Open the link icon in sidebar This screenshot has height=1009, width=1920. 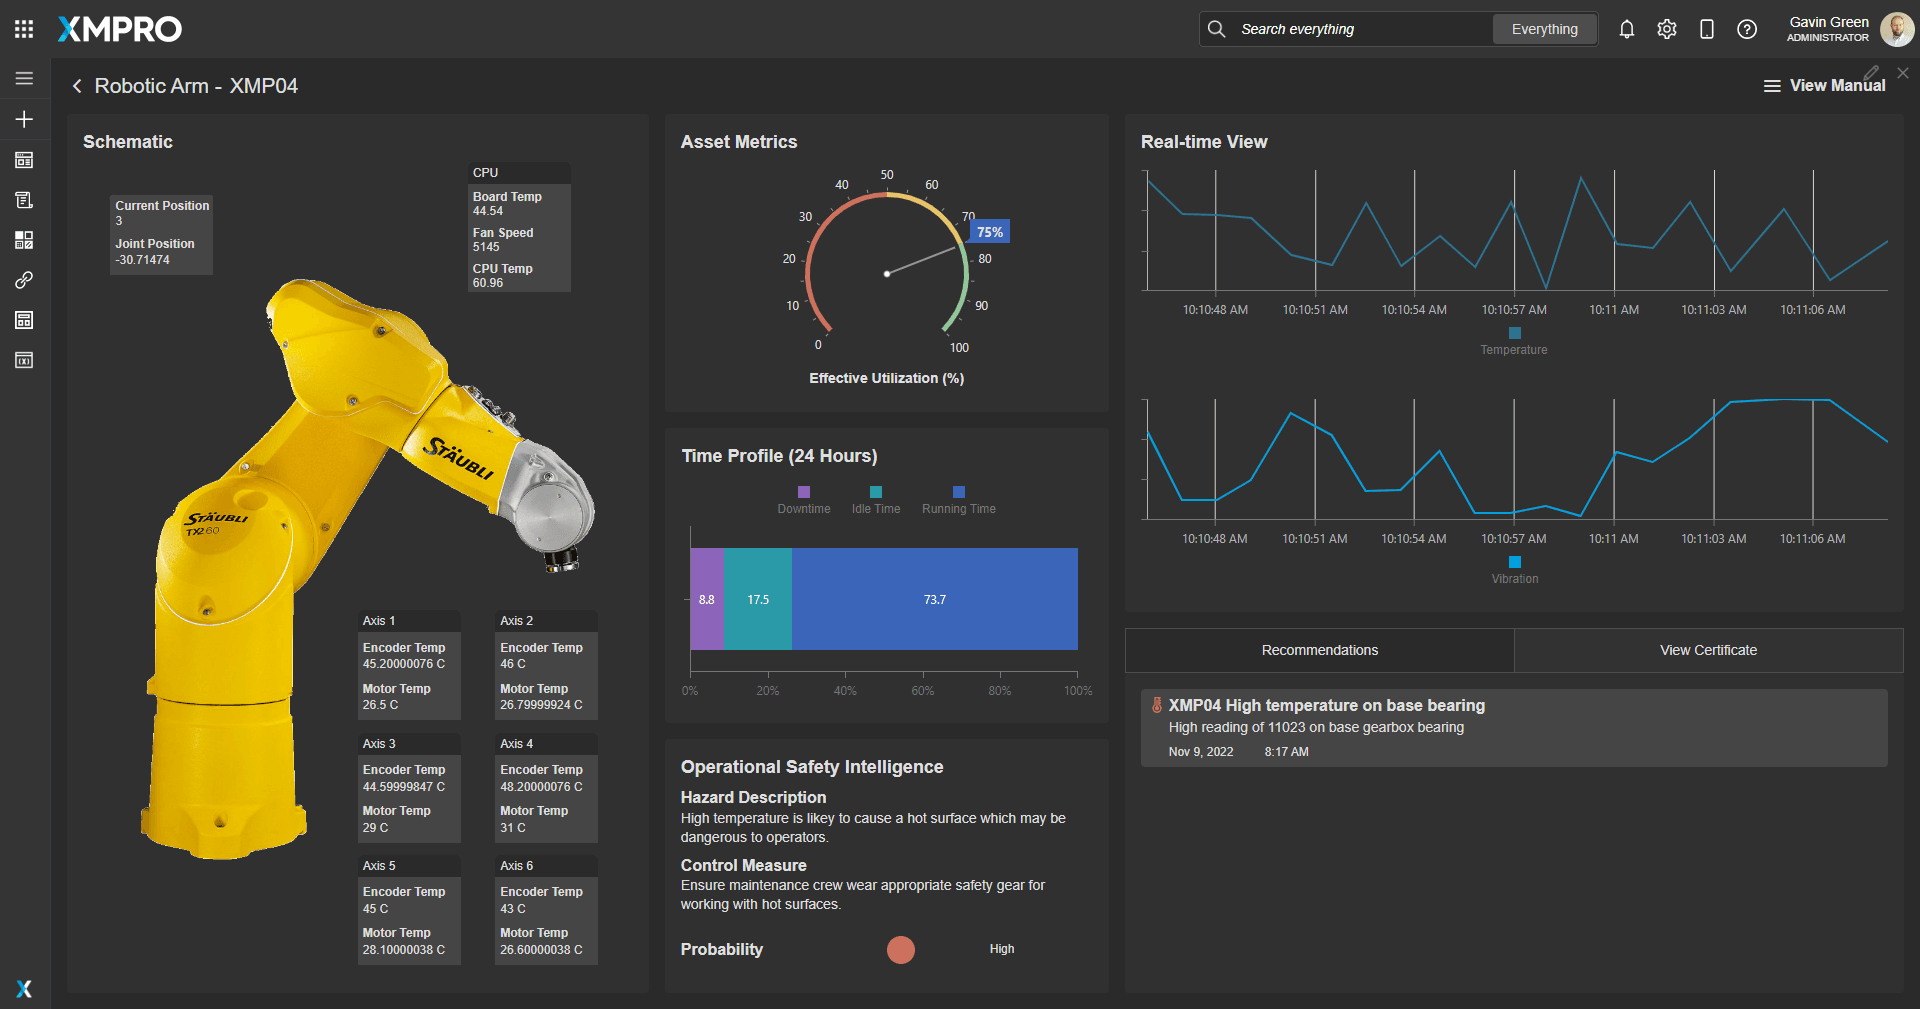[24, 280]
